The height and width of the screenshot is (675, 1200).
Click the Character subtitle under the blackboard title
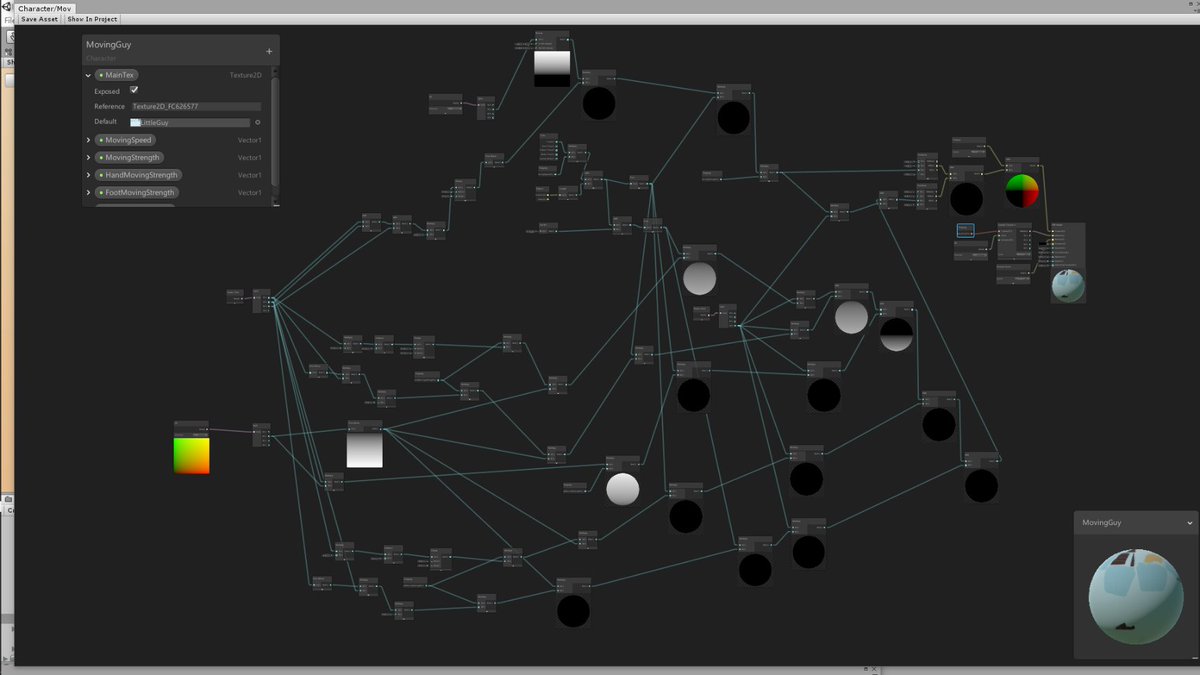tap(101, 58)
